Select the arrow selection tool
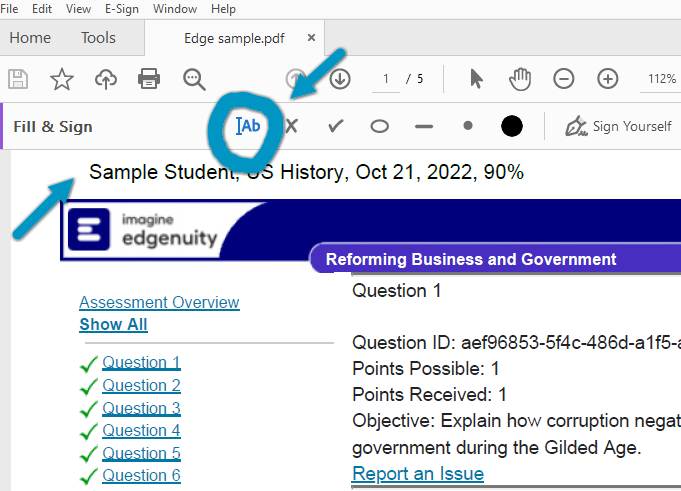The image size is (681, 491). coord(476,79)
